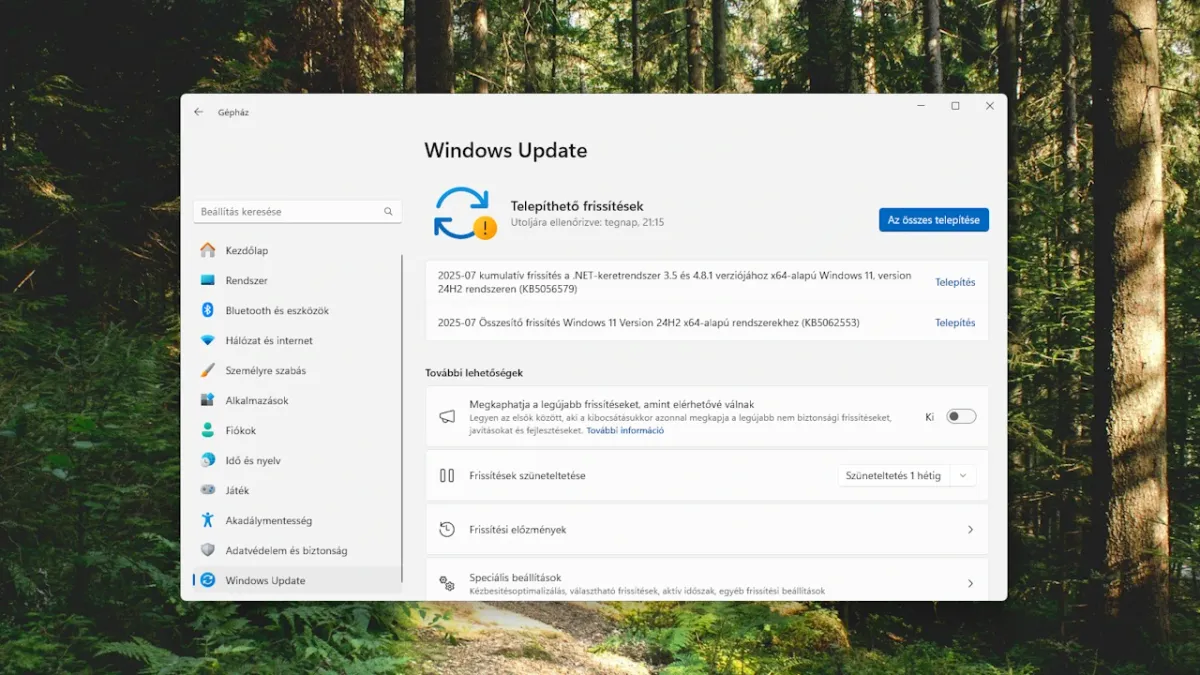
Task: Click the Frissítések szüneteltetése label
Action: [x=527, y=476]
